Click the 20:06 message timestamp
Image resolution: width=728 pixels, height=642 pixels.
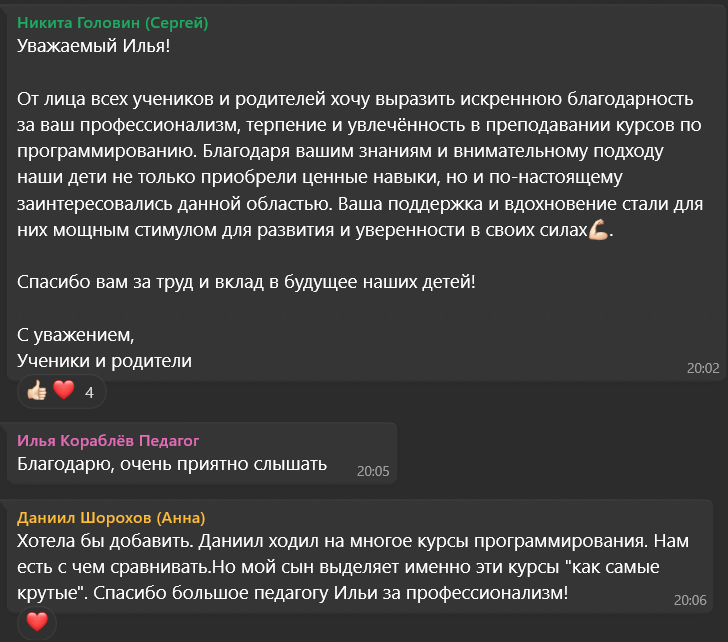tap(690, 600)
